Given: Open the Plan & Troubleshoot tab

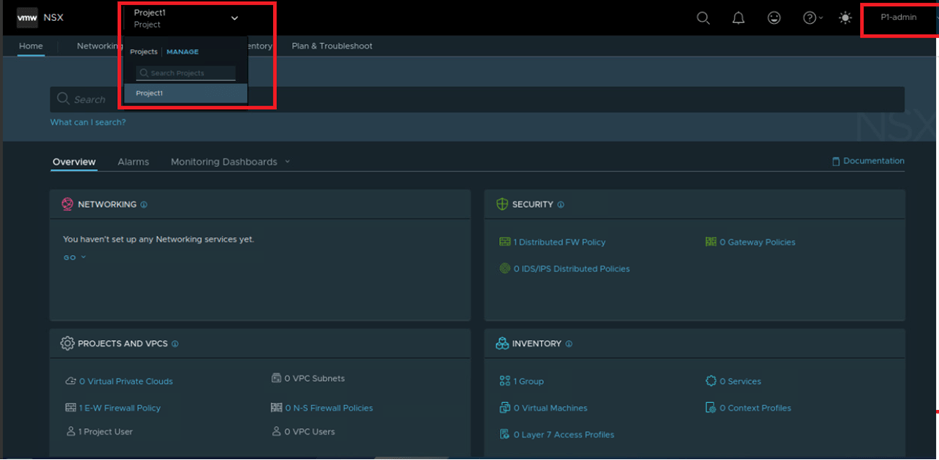Looking at the screenshot, I should coord(332,46).
